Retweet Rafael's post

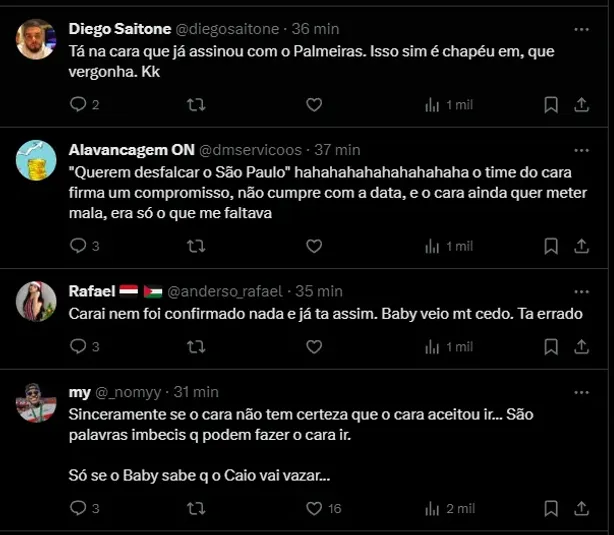click(x=197, y=346)
